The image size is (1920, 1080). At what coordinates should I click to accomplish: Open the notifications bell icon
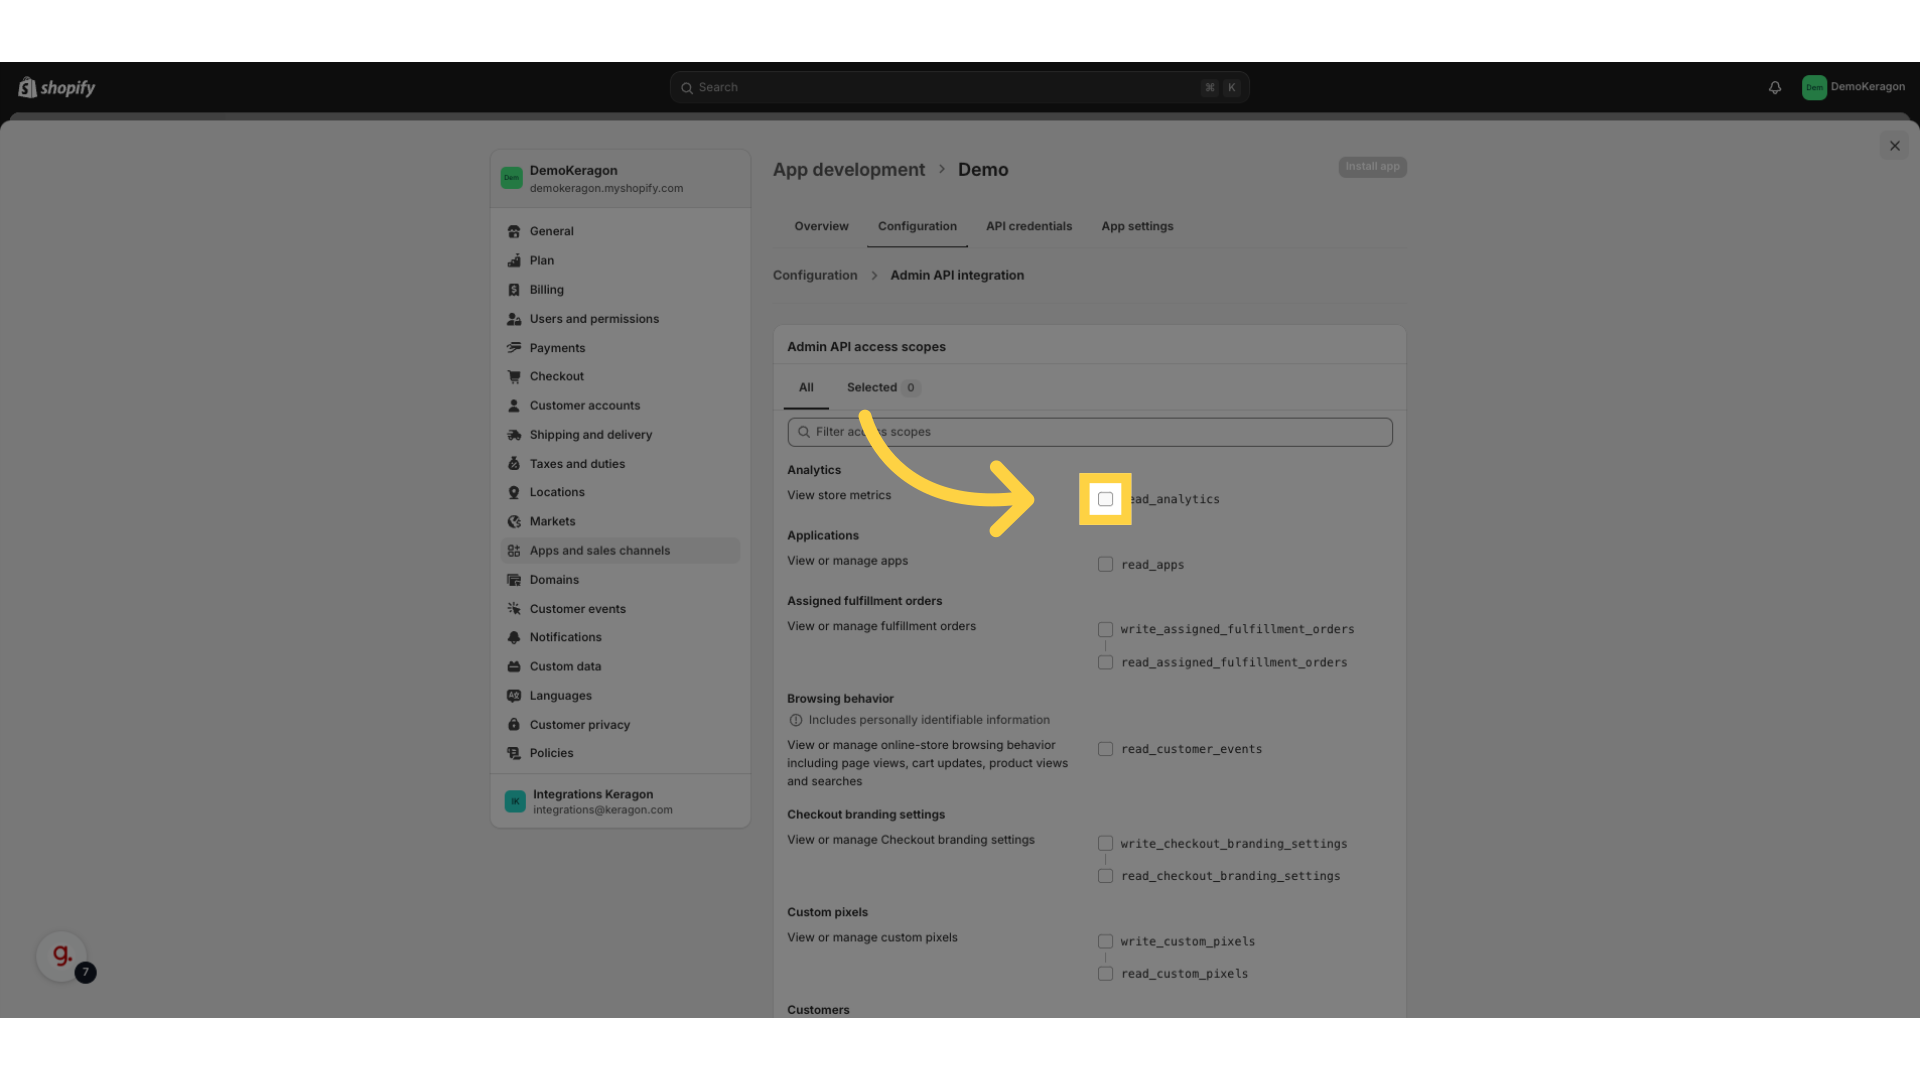point(1775,88)
